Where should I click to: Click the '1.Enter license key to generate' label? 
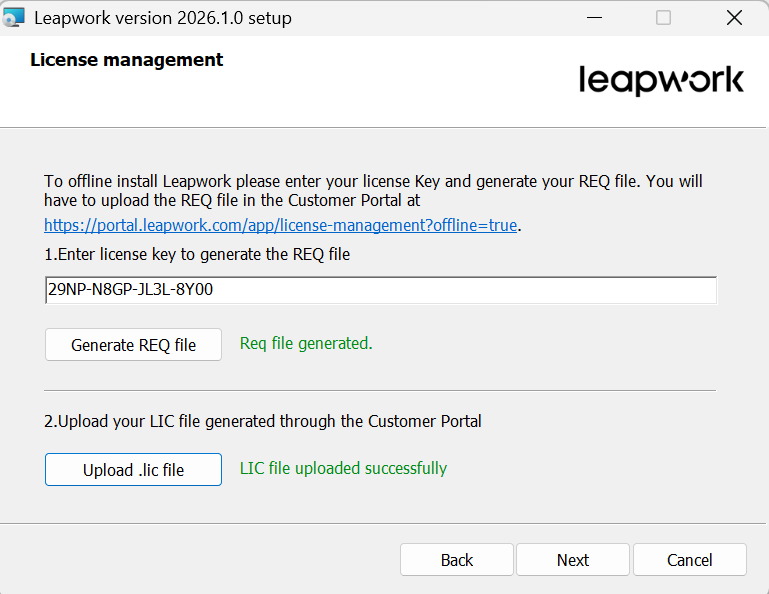pyautogui.click(x=197, y=255)
